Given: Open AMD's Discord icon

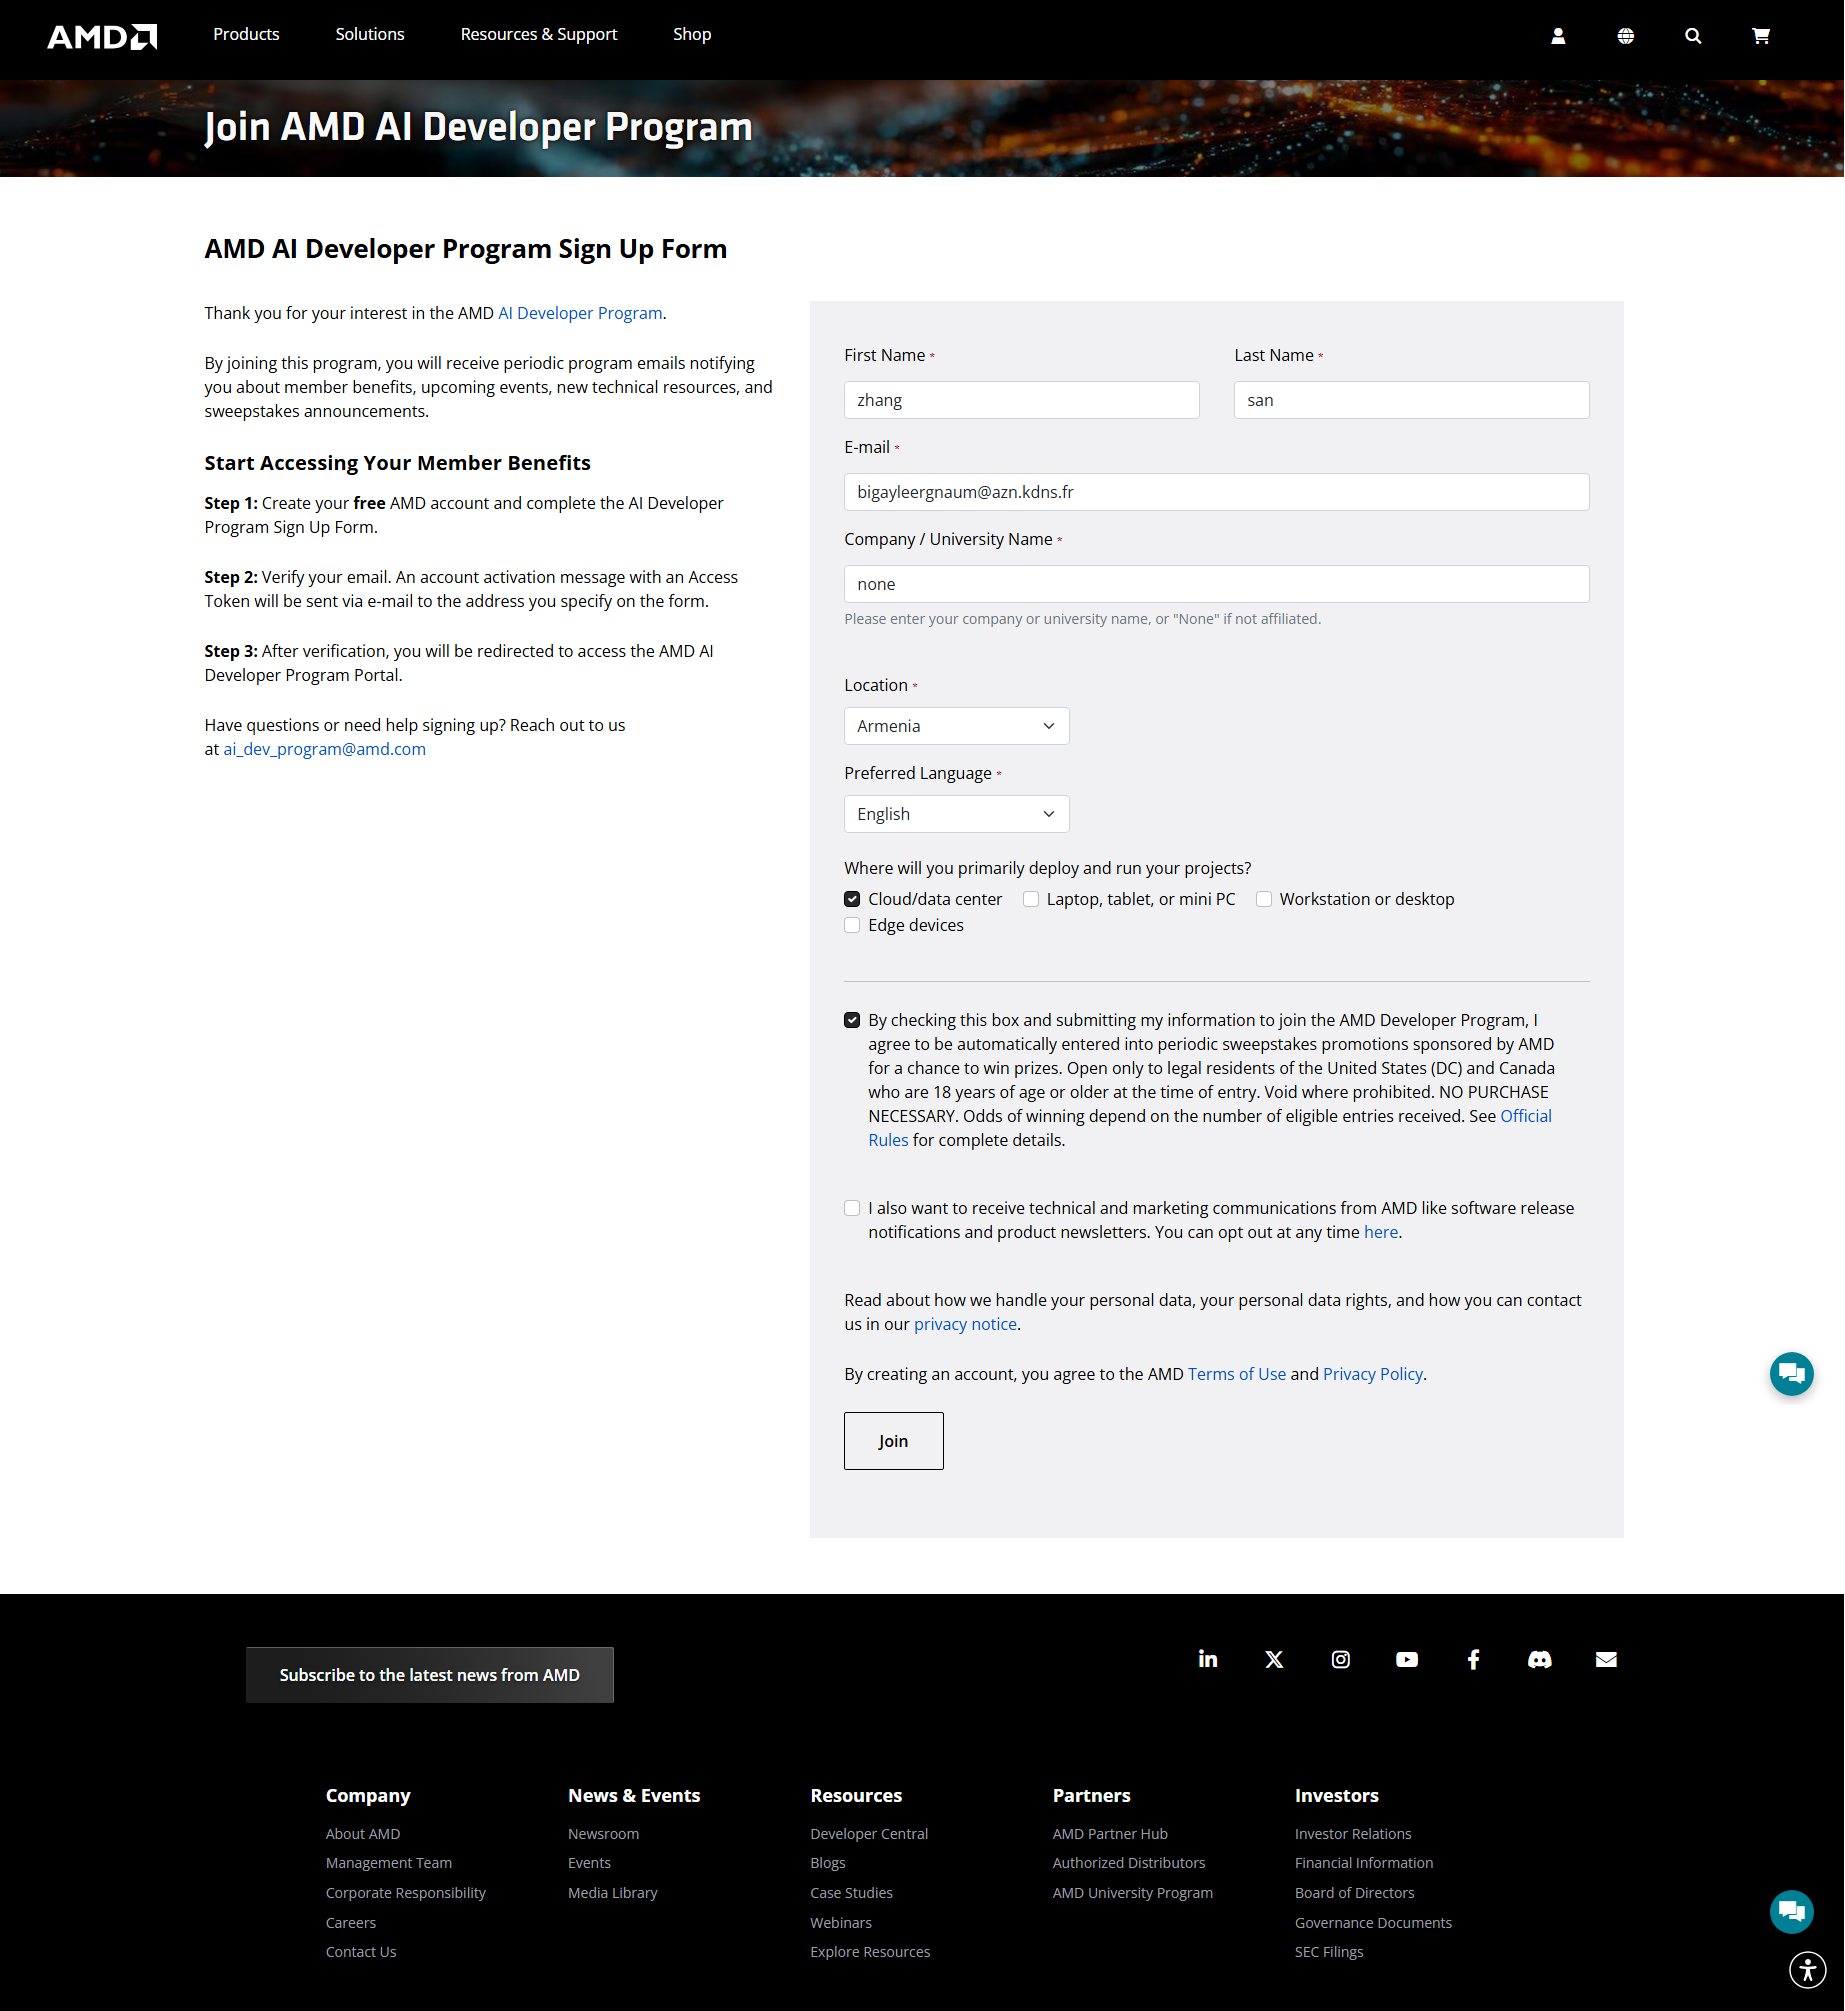Looking at the screenshot, I should pos(1540,1659).
